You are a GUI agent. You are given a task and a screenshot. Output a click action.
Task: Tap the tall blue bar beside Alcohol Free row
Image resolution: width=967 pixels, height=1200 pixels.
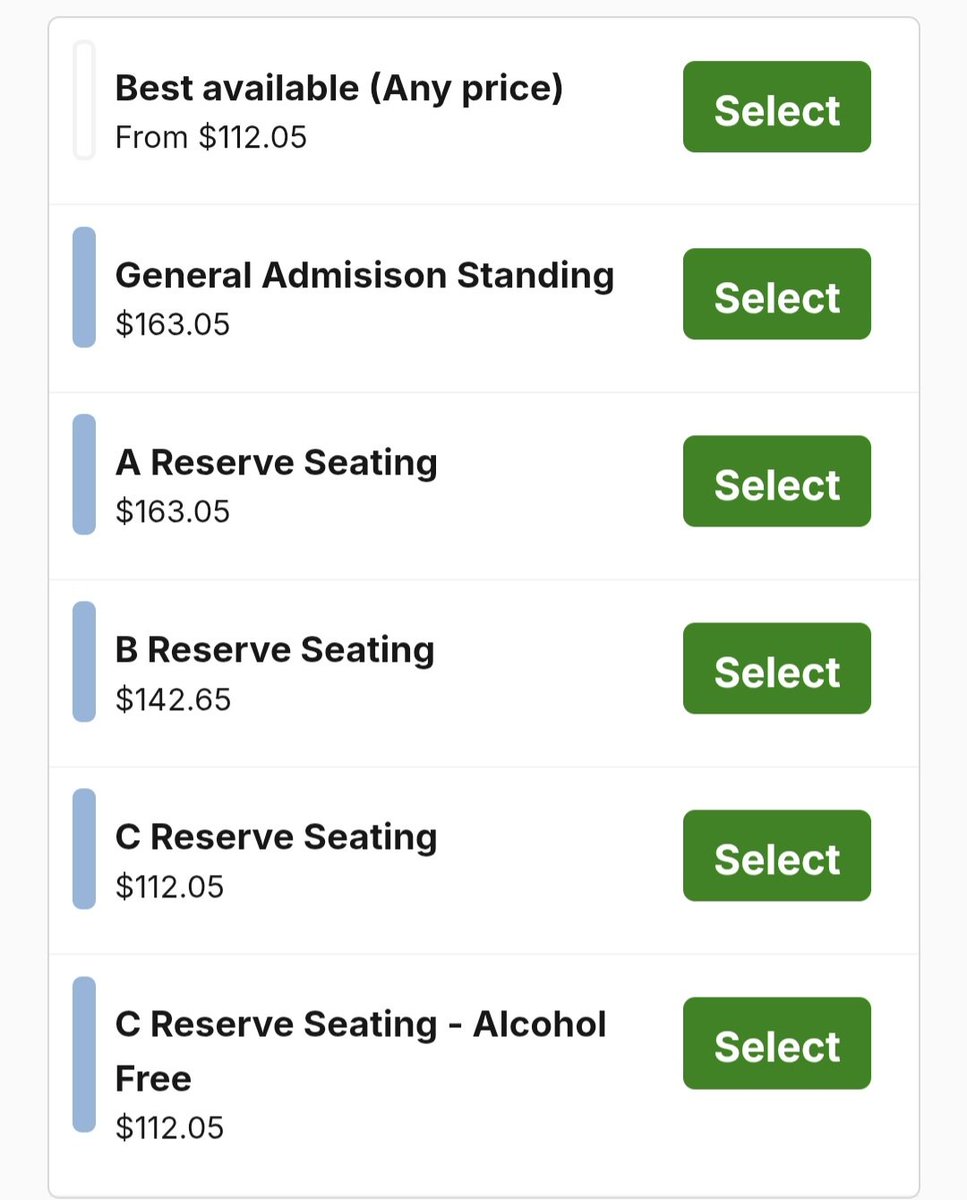84,1054
